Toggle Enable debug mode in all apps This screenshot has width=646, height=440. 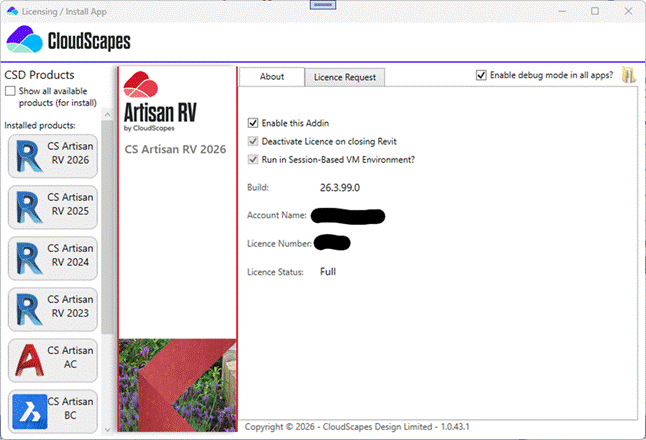(x=482, y=75)
